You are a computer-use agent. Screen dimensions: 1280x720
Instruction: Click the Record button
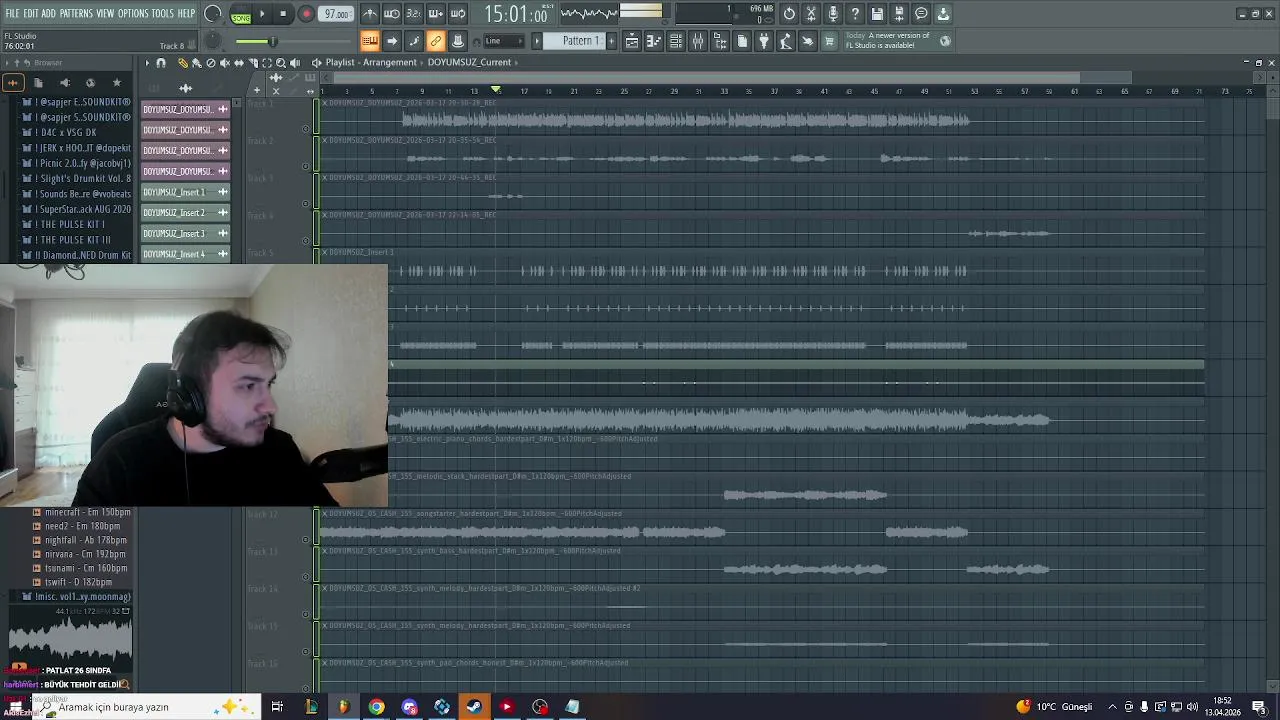click(x=306, y=14)
